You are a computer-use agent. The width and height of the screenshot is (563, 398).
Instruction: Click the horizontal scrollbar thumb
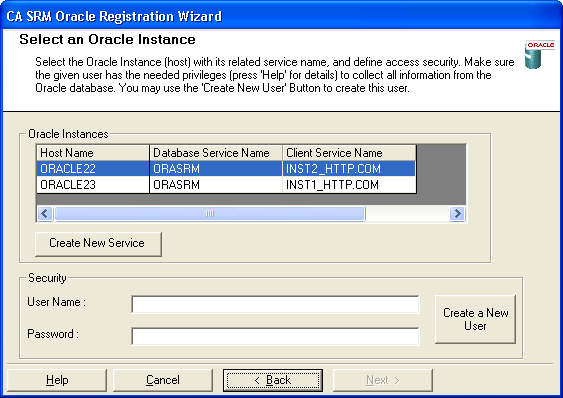click(x=210, y=213)
